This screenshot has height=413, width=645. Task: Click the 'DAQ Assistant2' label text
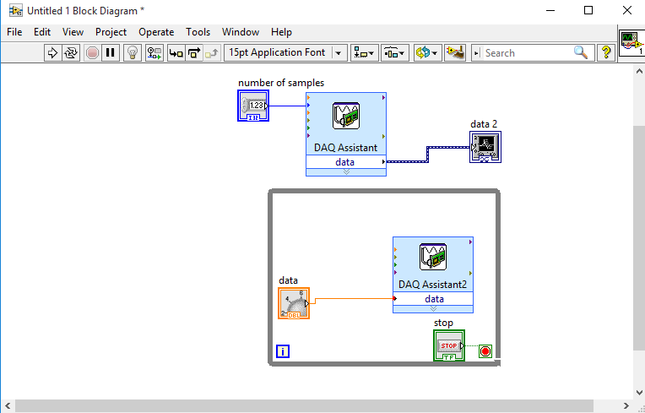[433, 285]
